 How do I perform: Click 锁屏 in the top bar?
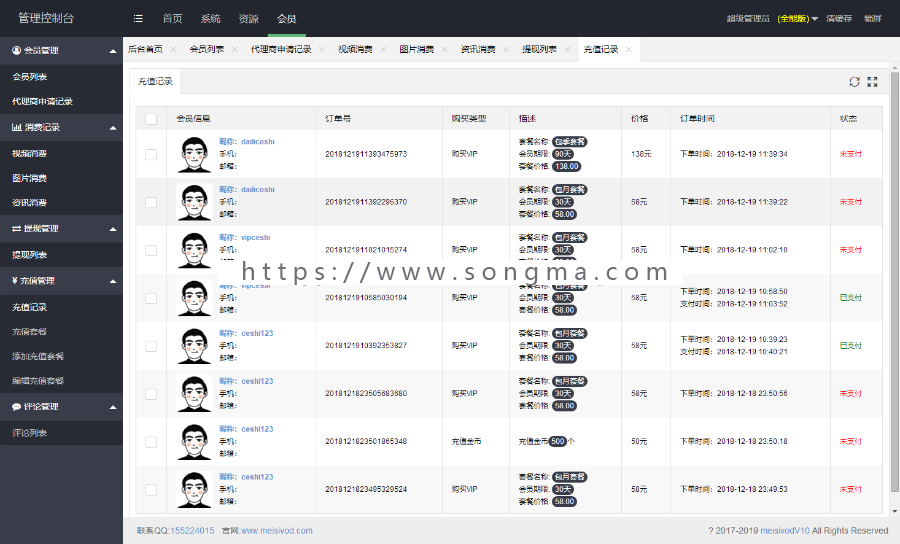[872, 18]
